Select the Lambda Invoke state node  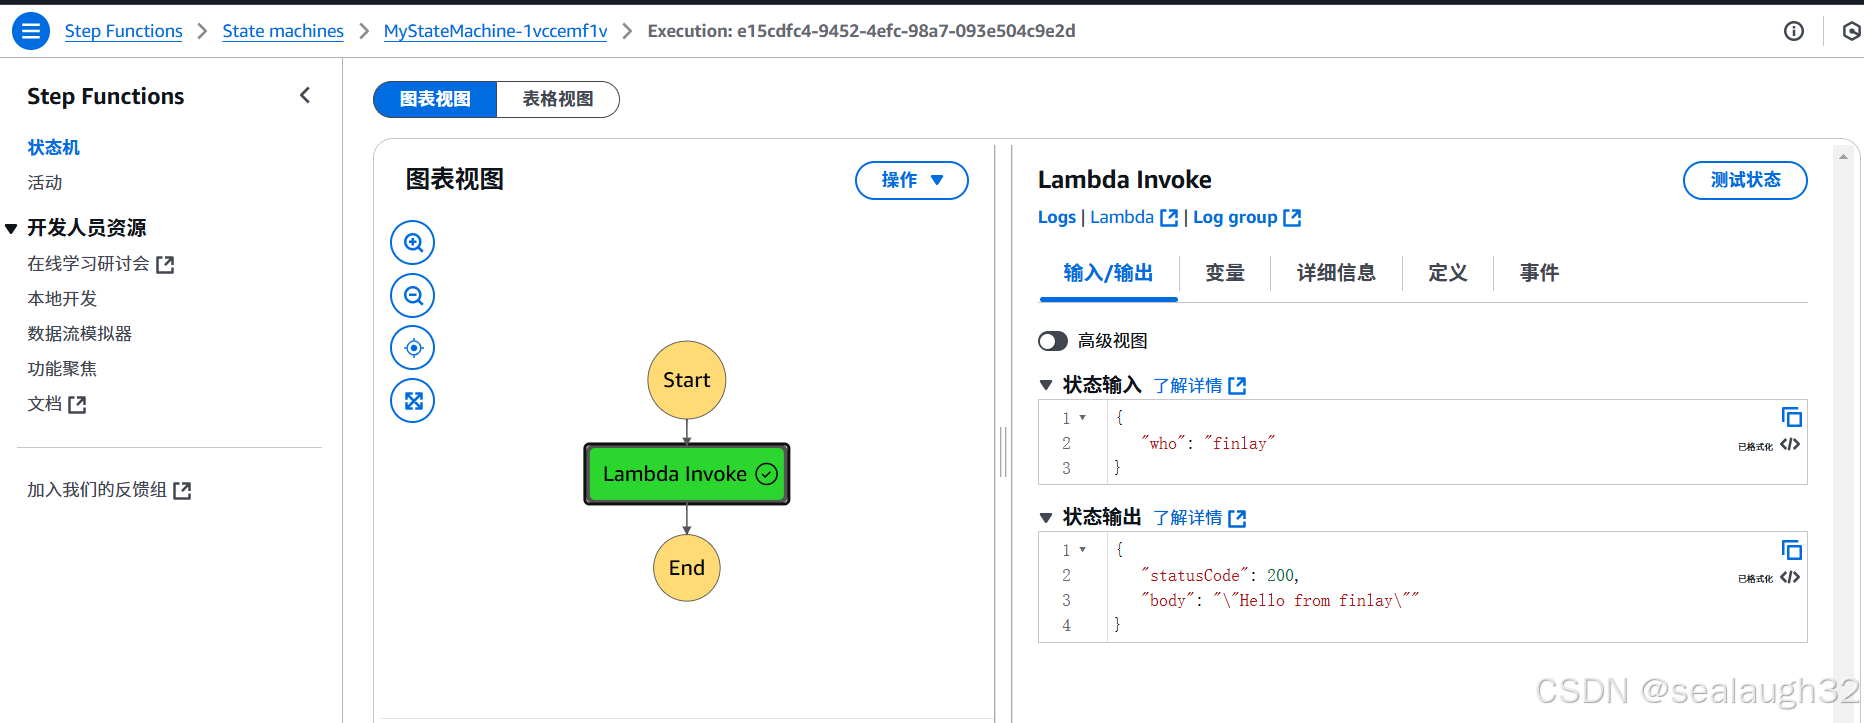(x=687, y=474)
